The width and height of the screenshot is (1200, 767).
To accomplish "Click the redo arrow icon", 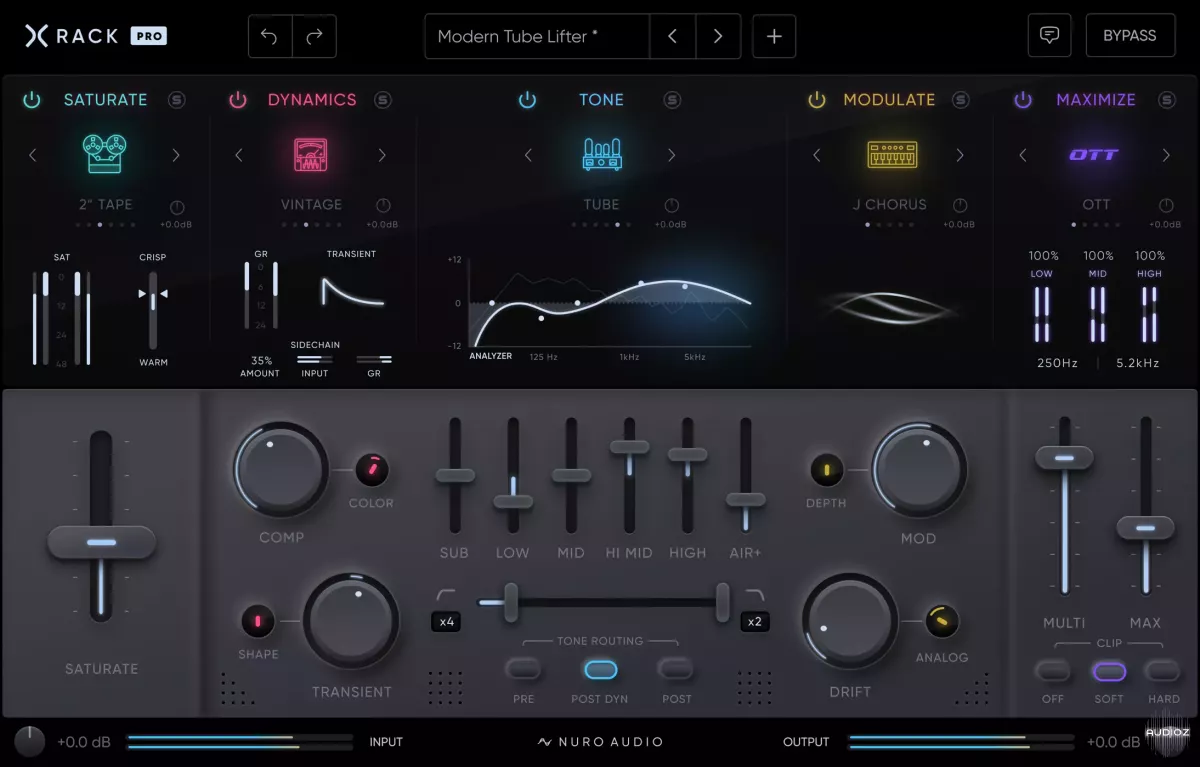I will 314,36.
